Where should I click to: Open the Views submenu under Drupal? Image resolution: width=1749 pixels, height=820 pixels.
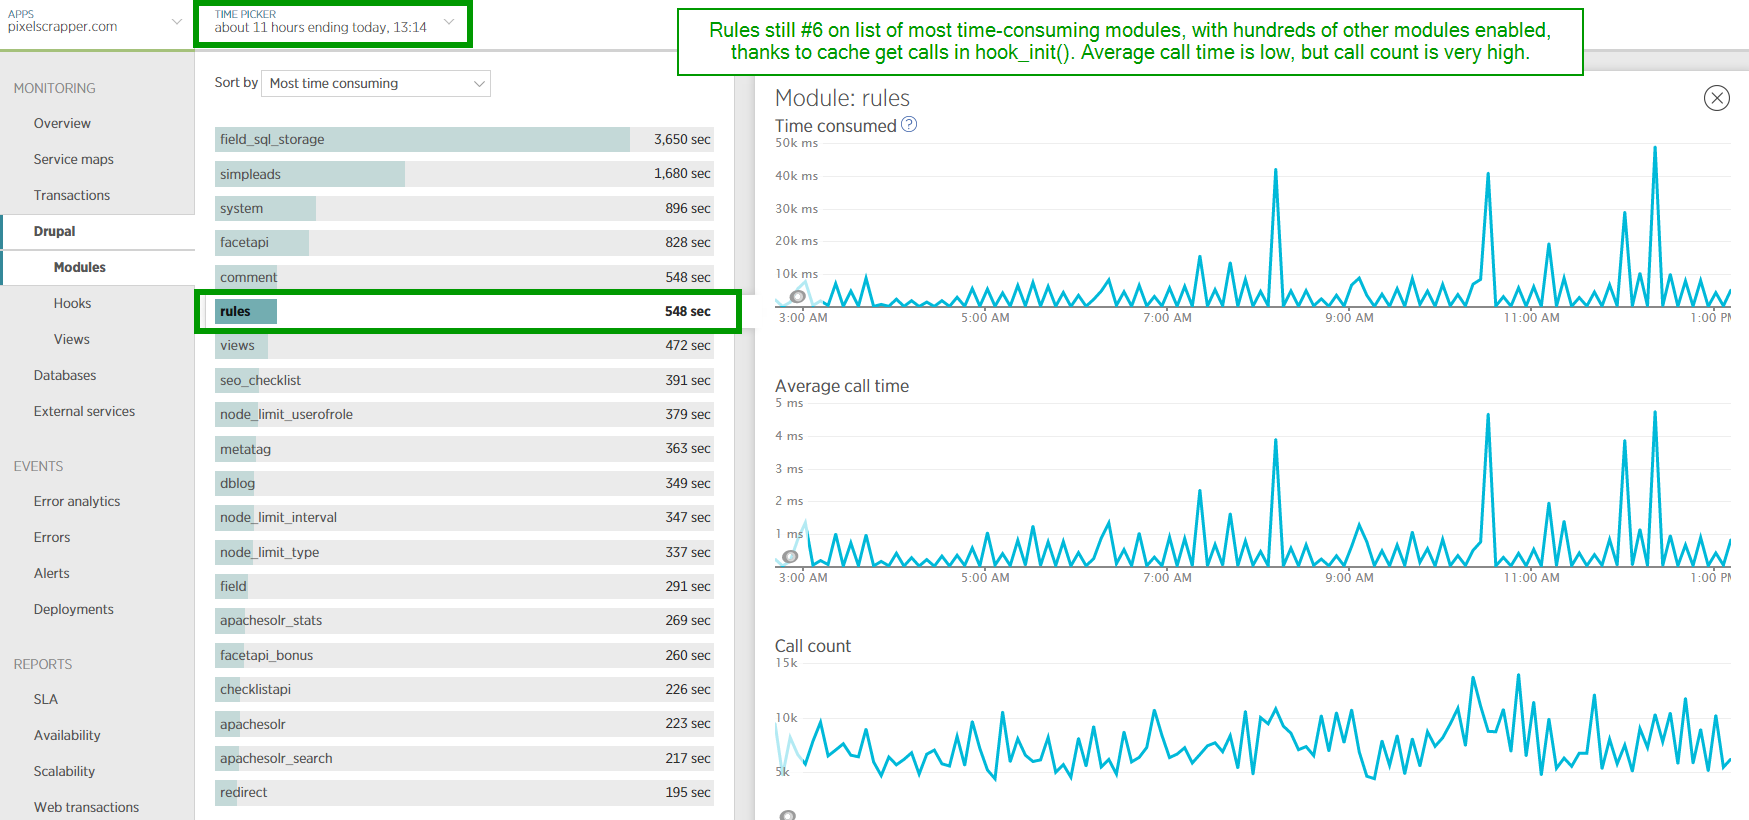point(72,339)
